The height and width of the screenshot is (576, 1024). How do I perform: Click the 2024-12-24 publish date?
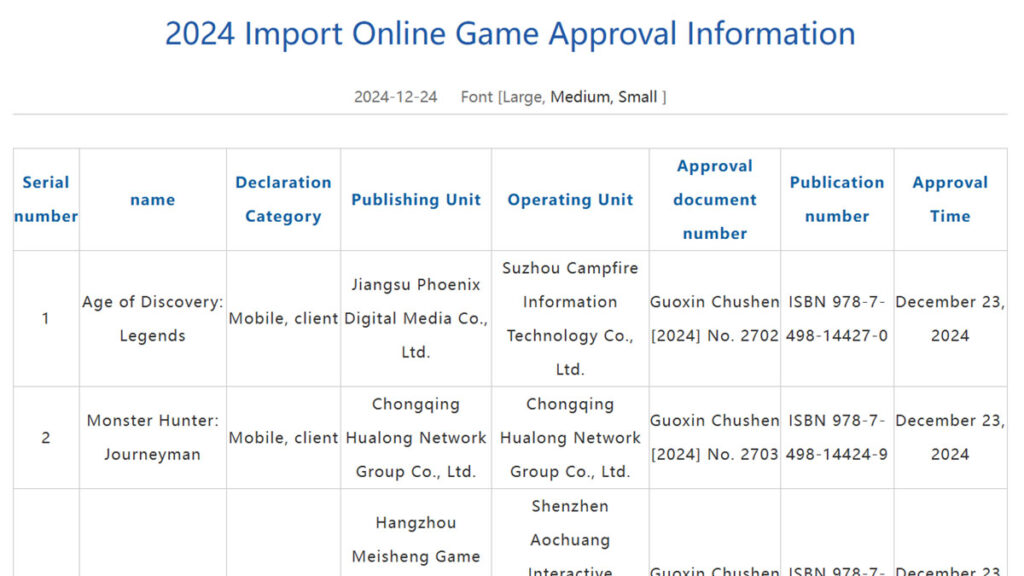(x=395, y=97)
